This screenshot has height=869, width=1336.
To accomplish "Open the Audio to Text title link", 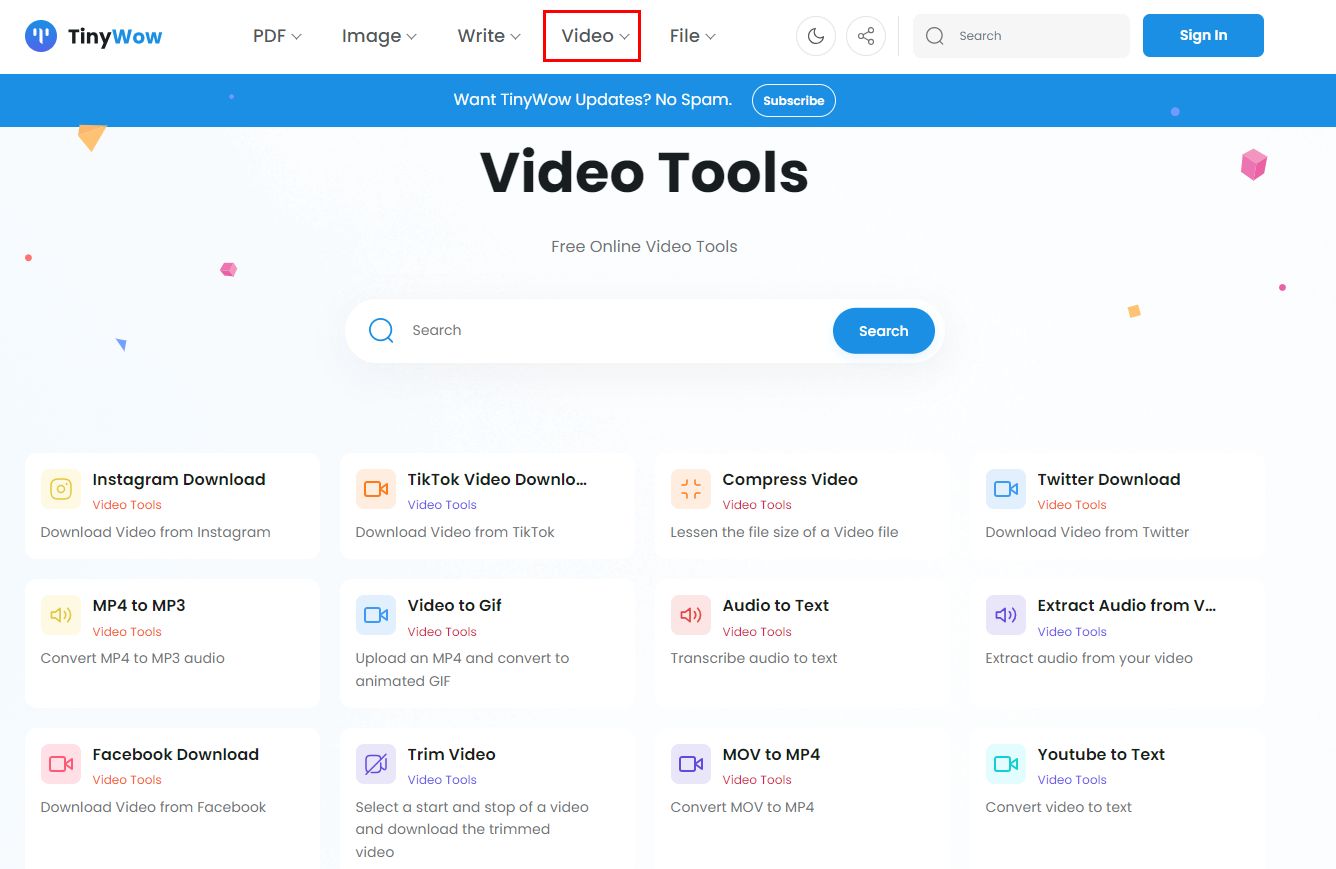I will point(776,605).
